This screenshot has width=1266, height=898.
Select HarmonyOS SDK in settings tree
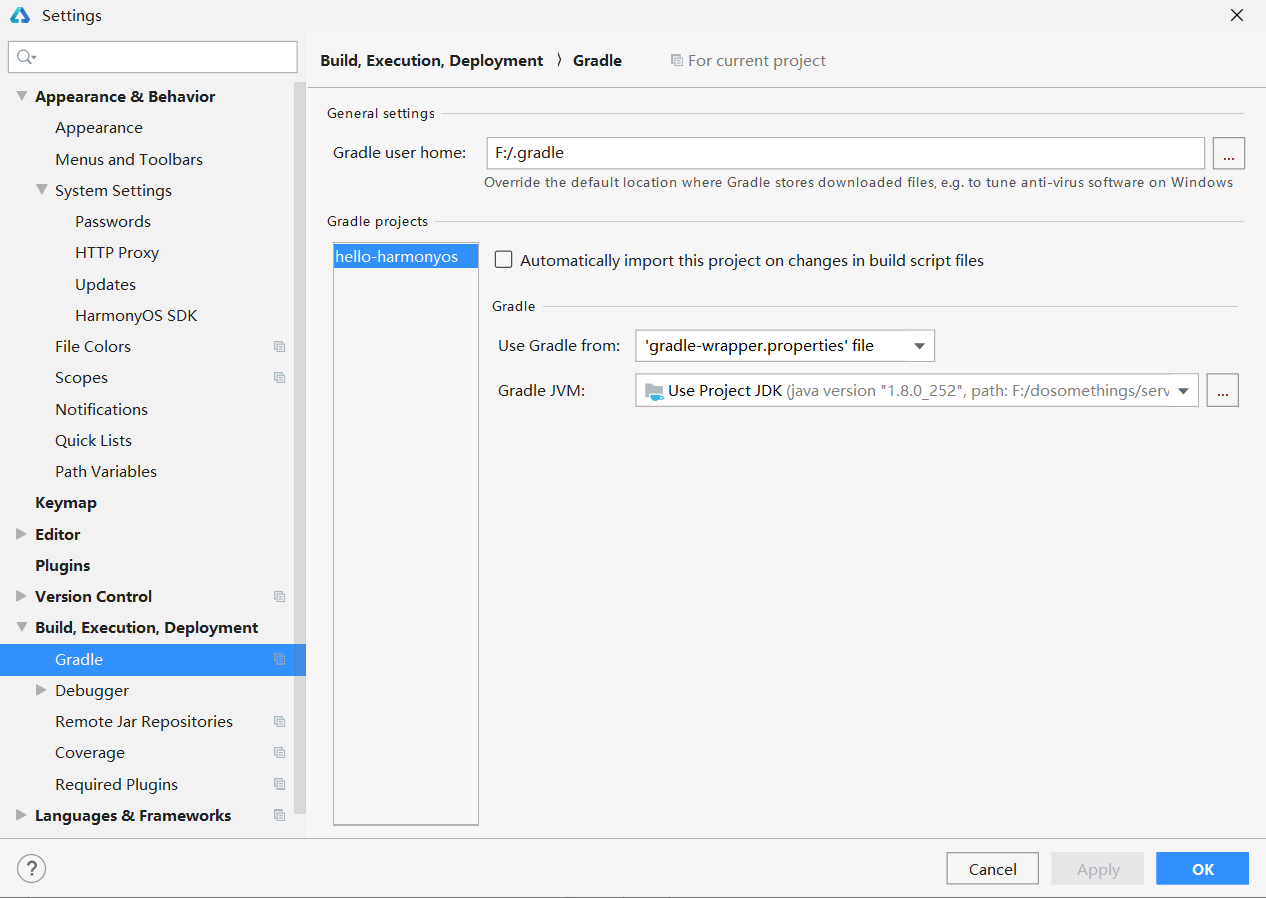(x=136, y=316)
